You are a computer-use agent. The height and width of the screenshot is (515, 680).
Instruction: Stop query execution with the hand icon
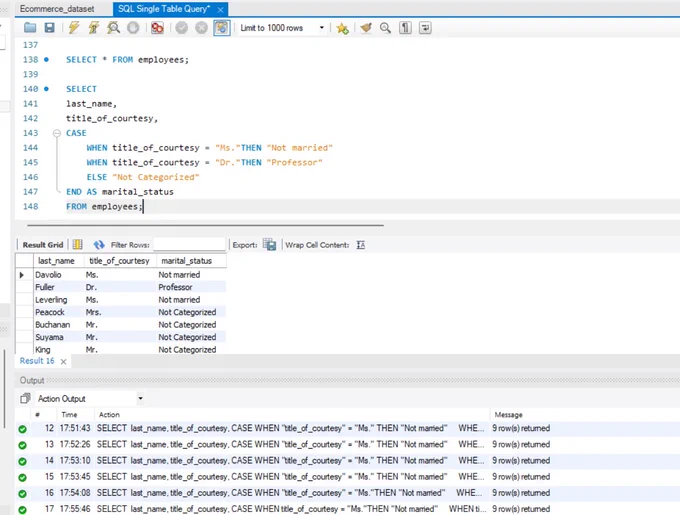(x=133, y=28)
